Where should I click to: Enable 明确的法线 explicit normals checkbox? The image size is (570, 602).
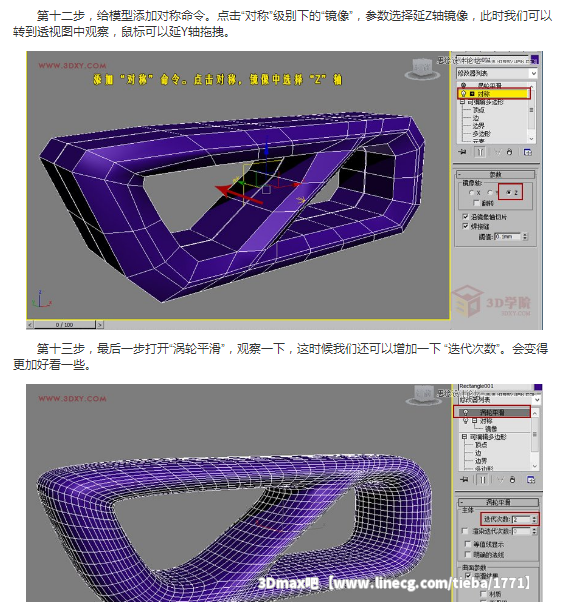point(468,554)
